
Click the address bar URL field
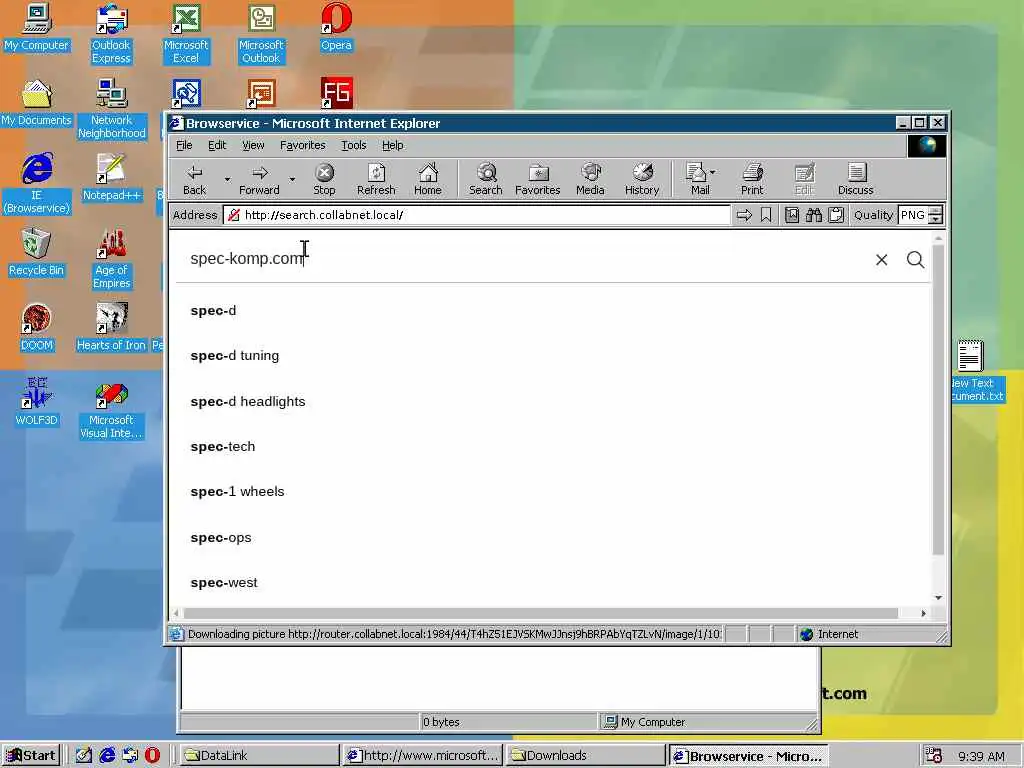pyautogui.click(x=477, y=215)
